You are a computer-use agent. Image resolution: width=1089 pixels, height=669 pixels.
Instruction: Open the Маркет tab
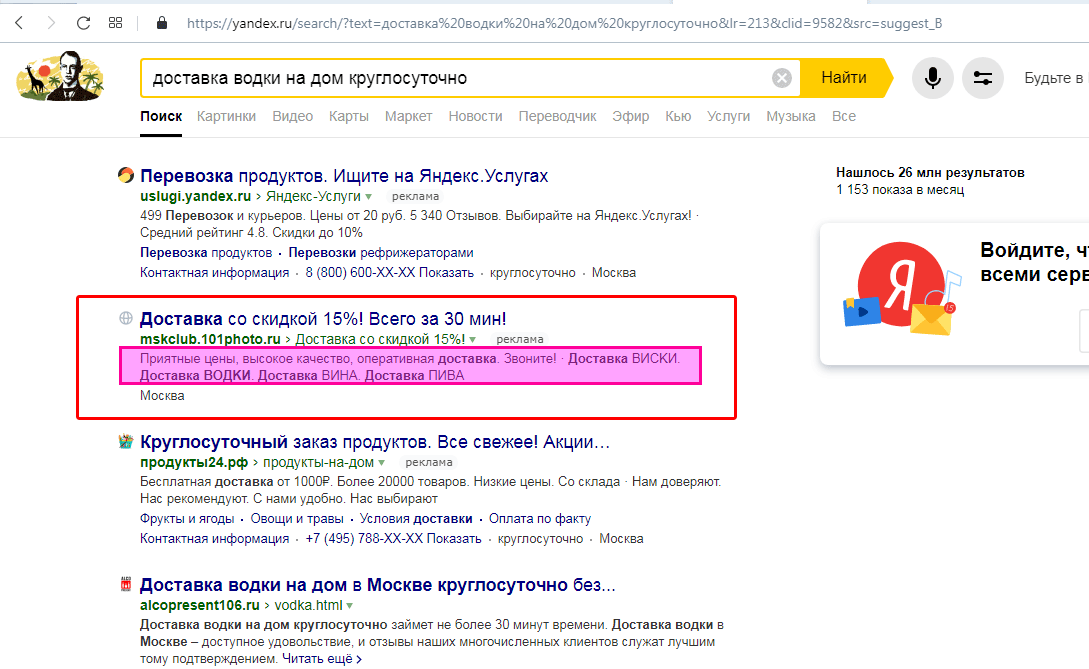coord(408,116)
